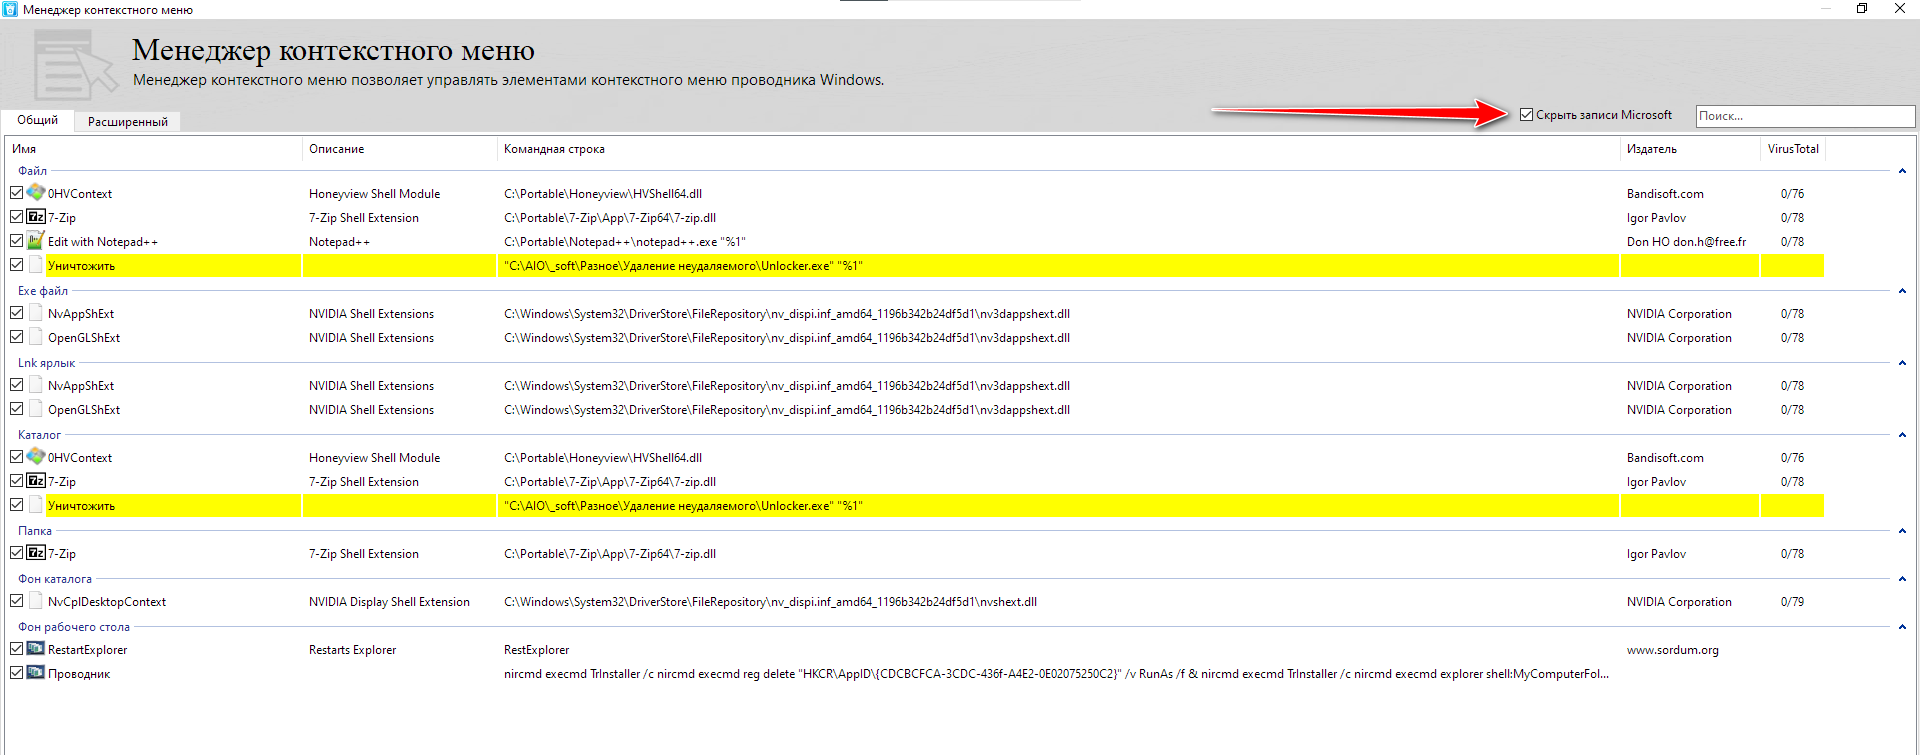The height and width of the screenshot is (755, 1920).
Task: Toggle Скрыть записи Microsoft checkbox
Action: pos(1526,115)
